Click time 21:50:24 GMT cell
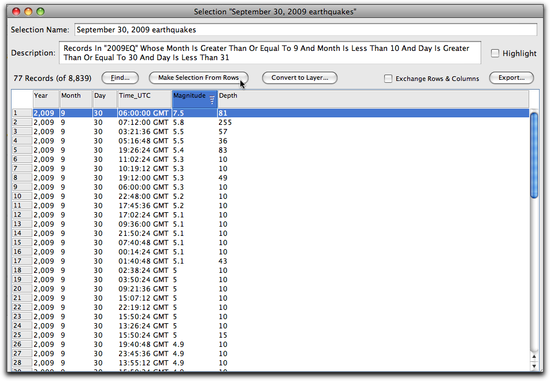The width and height of the screenshot is (550, 381). point(144,233)
